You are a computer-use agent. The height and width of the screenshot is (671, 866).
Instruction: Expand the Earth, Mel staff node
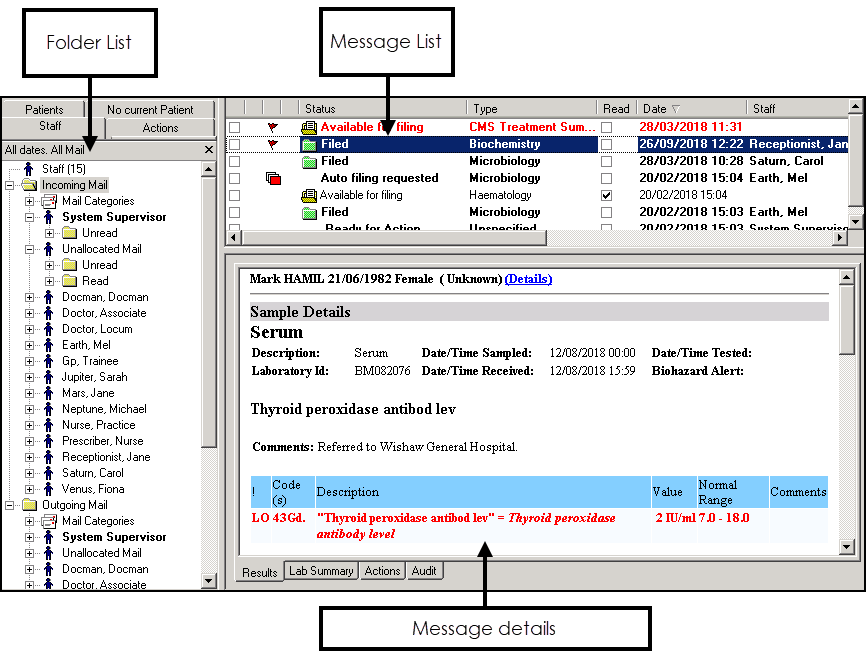30,345
